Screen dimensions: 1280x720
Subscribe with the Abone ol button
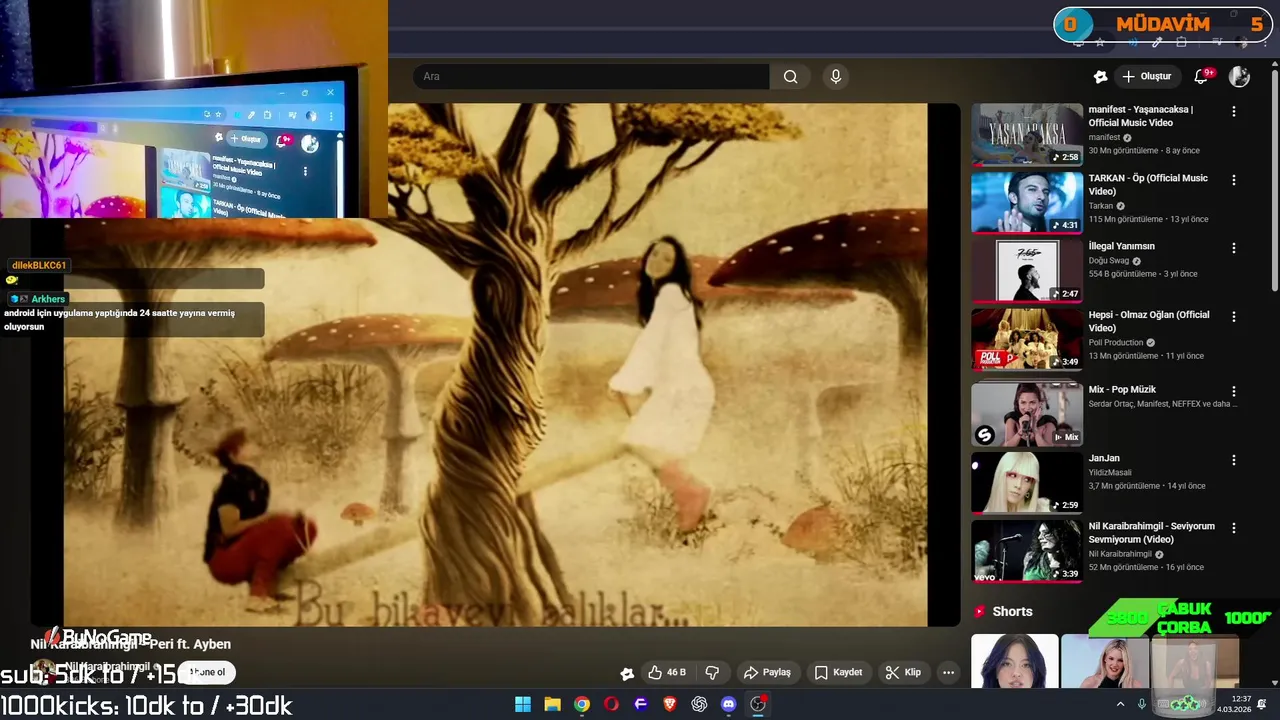click(207, 672)
